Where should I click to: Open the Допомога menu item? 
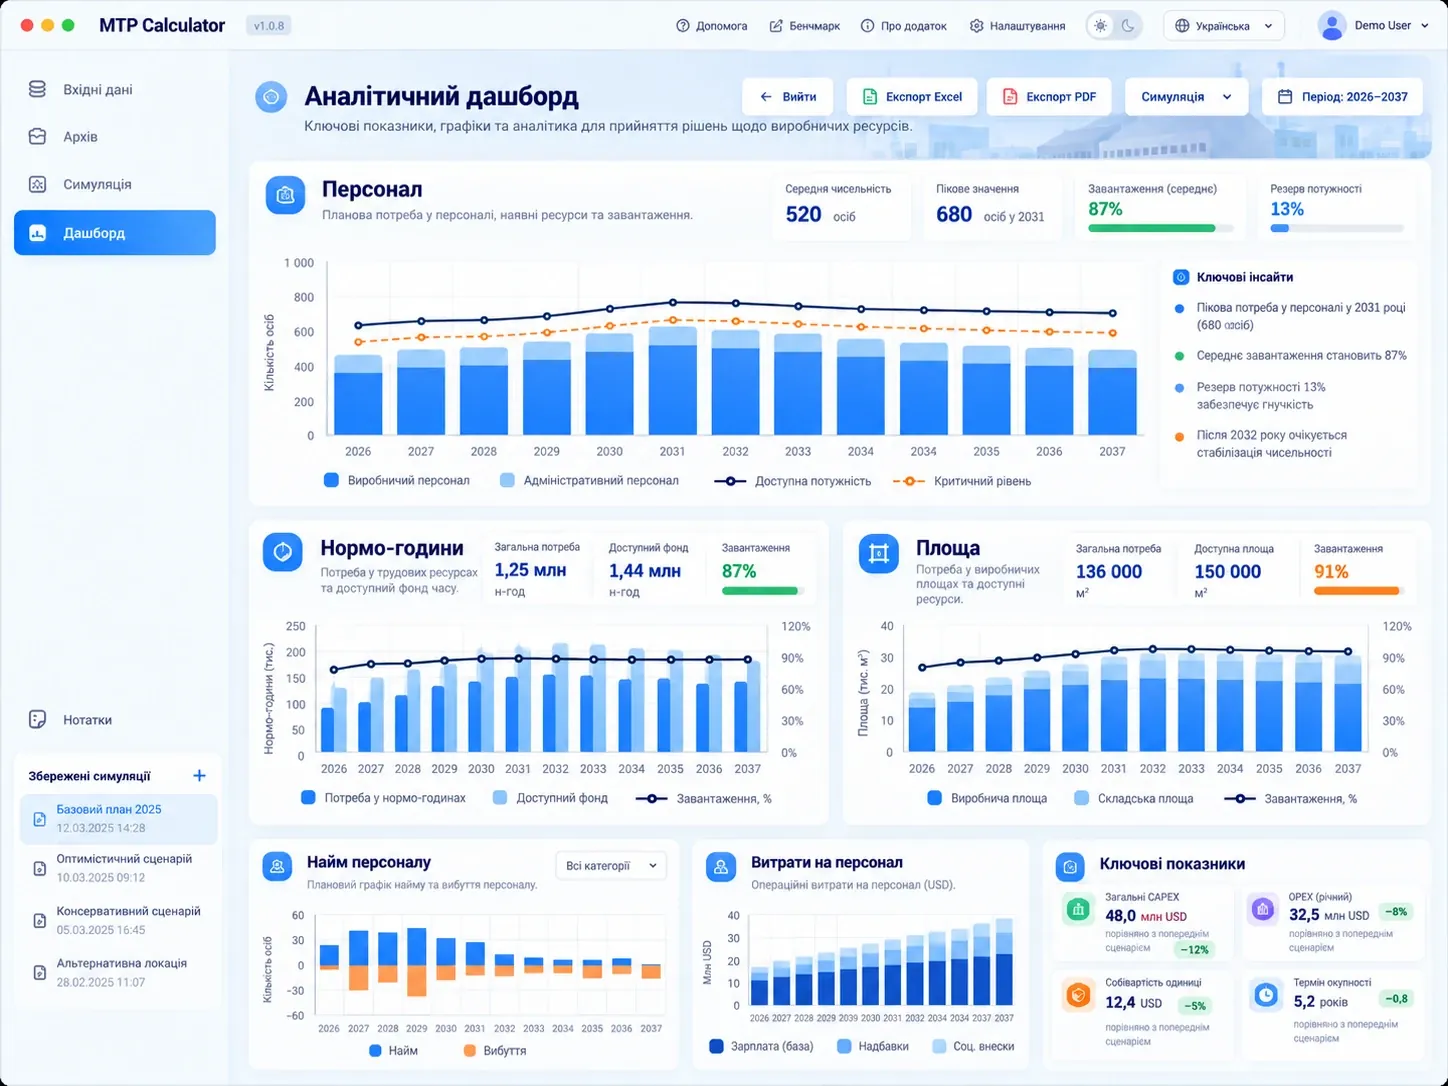[x=712, y=26]
